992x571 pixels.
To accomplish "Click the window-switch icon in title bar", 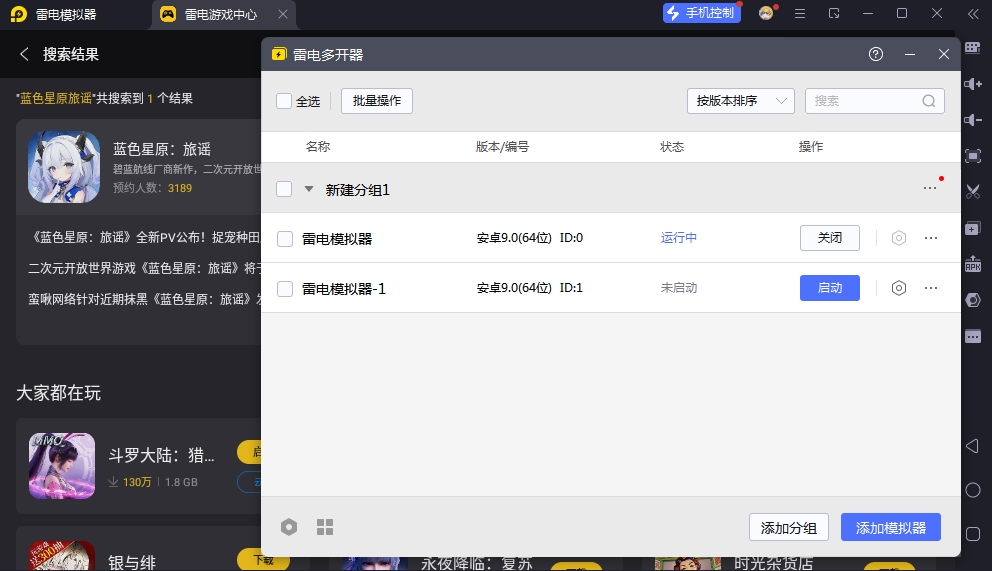I will pyautogui.click(x=834, y=13).
